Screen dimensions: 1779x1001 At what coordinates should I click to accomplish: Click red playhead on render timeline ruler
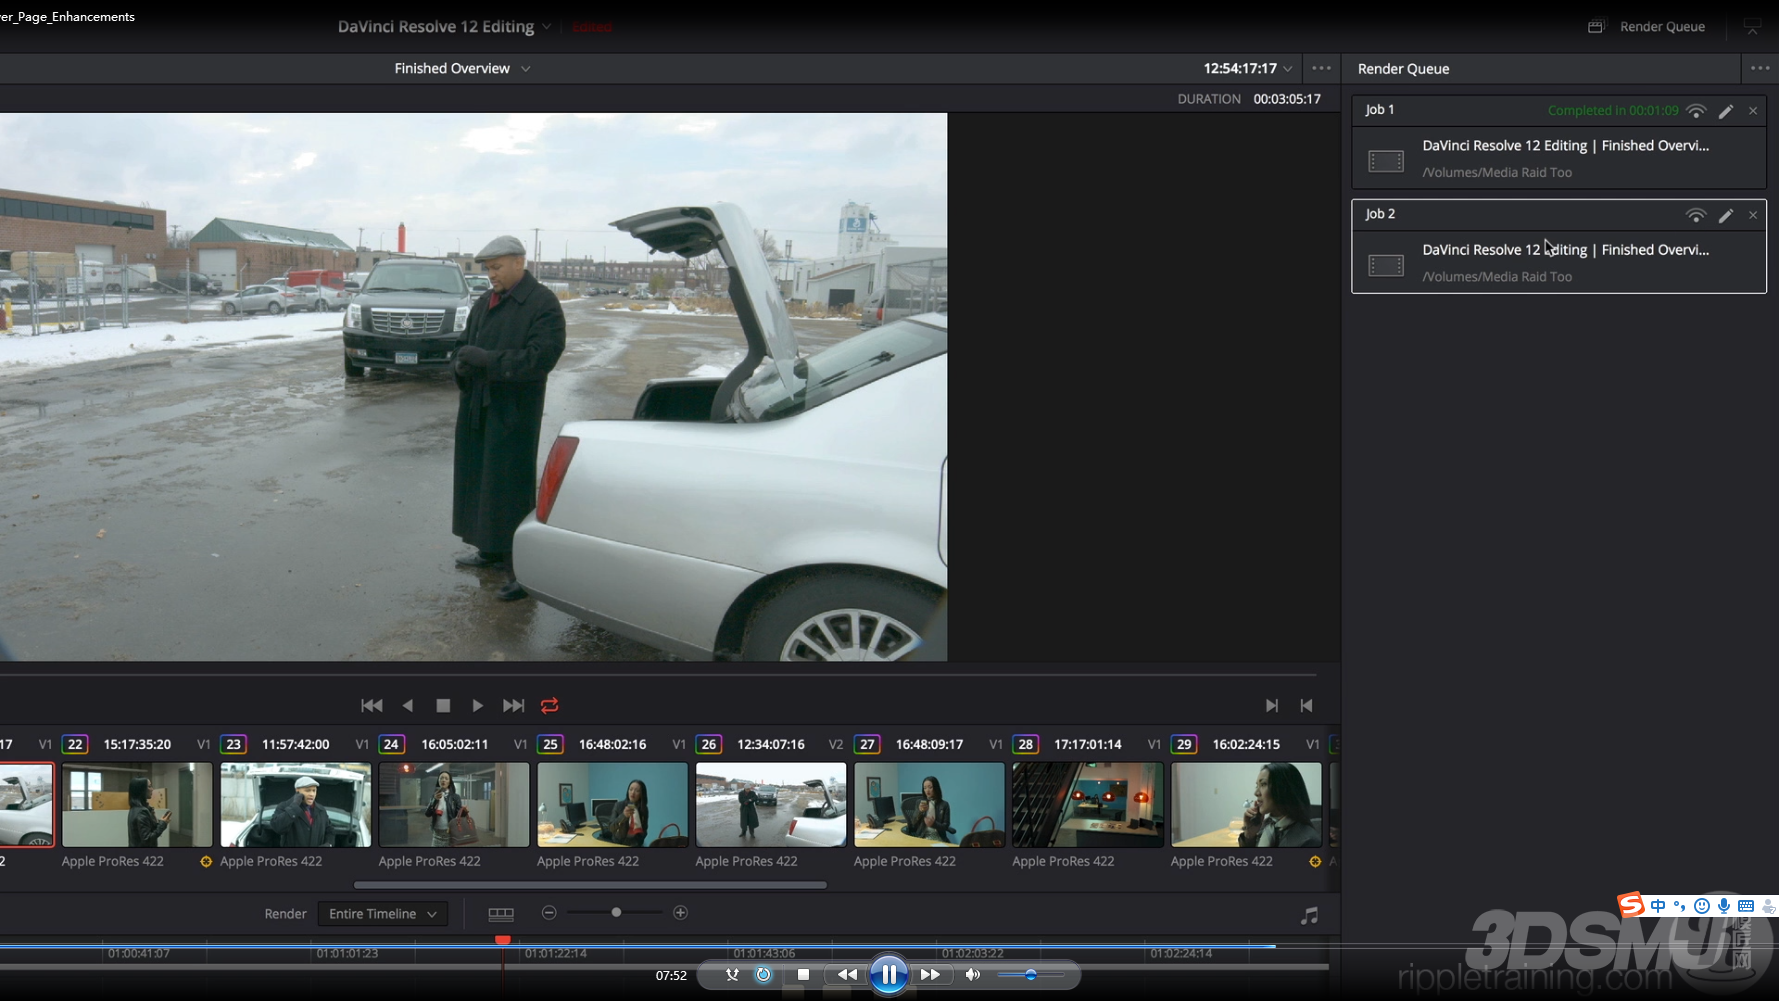tap(503, 940)
